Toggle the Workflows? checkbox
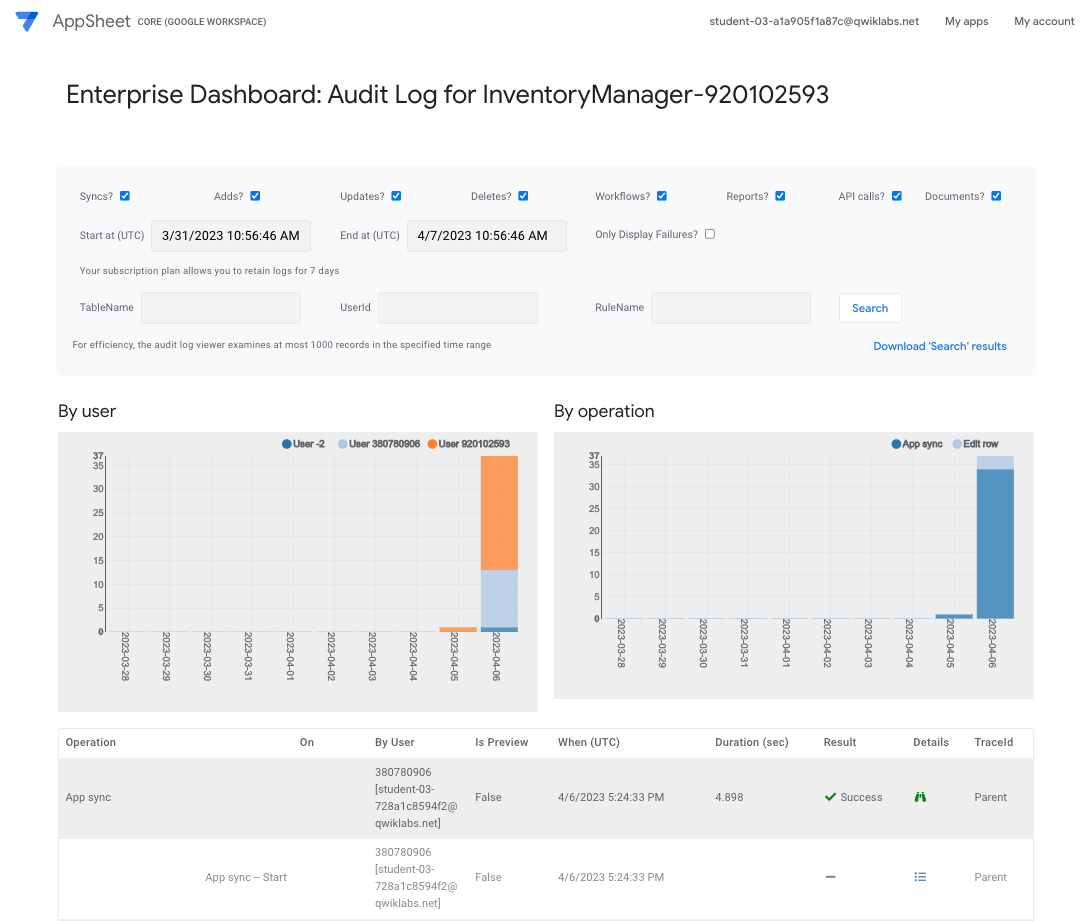1081x921 pixels. click(x=662, y=196)
